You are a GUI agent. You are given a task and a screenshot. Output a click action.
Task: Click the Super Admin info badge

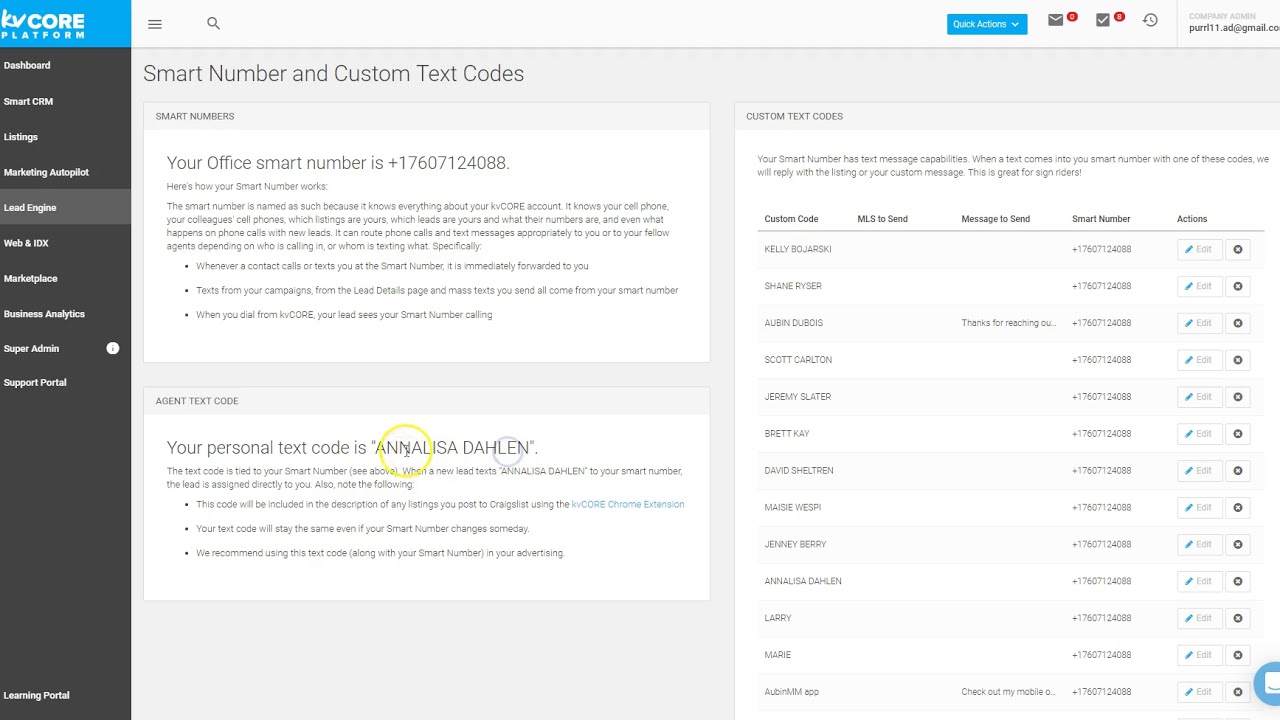113,348
